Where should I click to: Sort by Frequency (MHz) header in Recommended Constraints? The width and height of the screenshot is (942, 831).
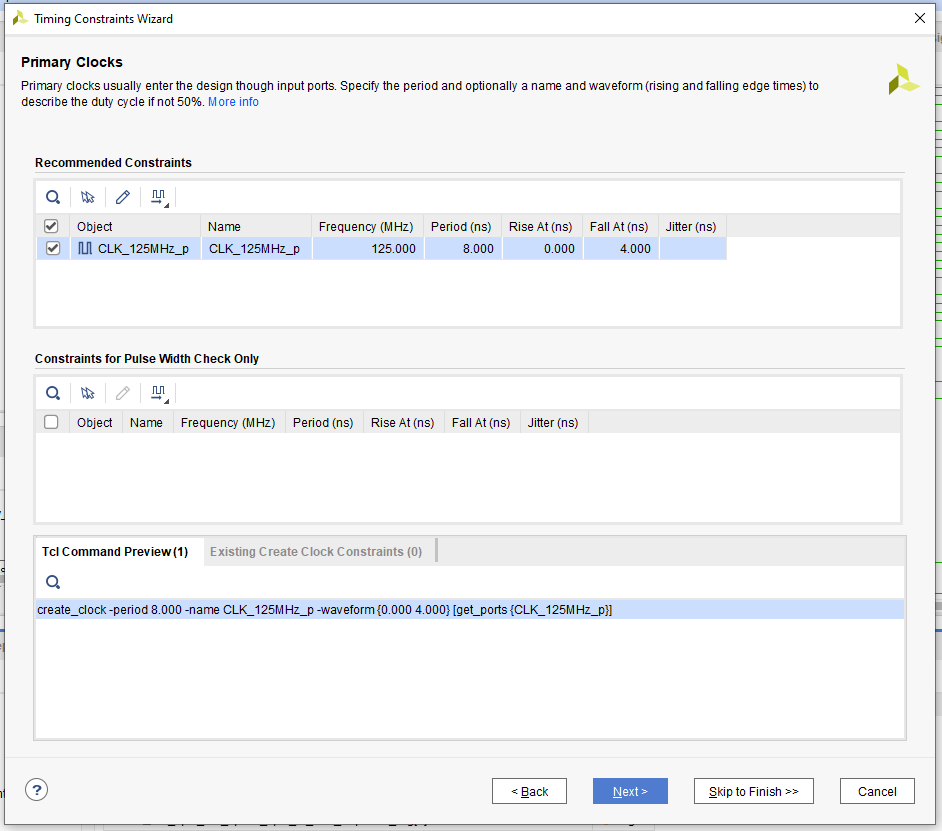tap(368, 227)
